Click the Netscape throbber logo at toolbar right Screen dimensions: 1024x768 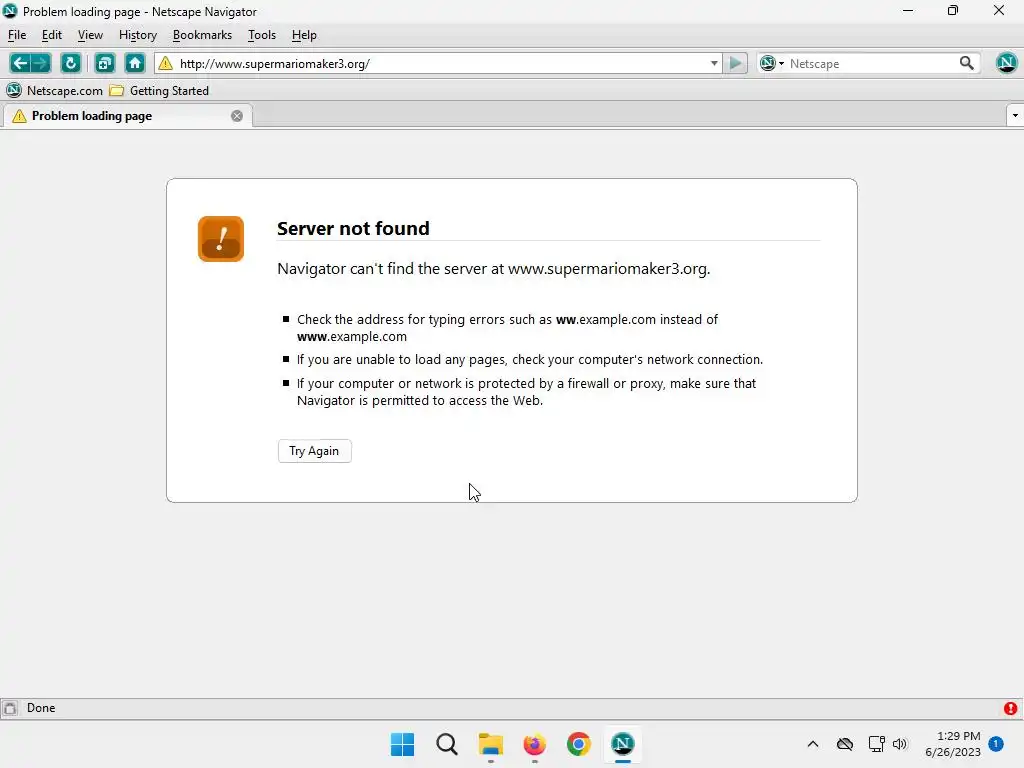point(1006,63)
